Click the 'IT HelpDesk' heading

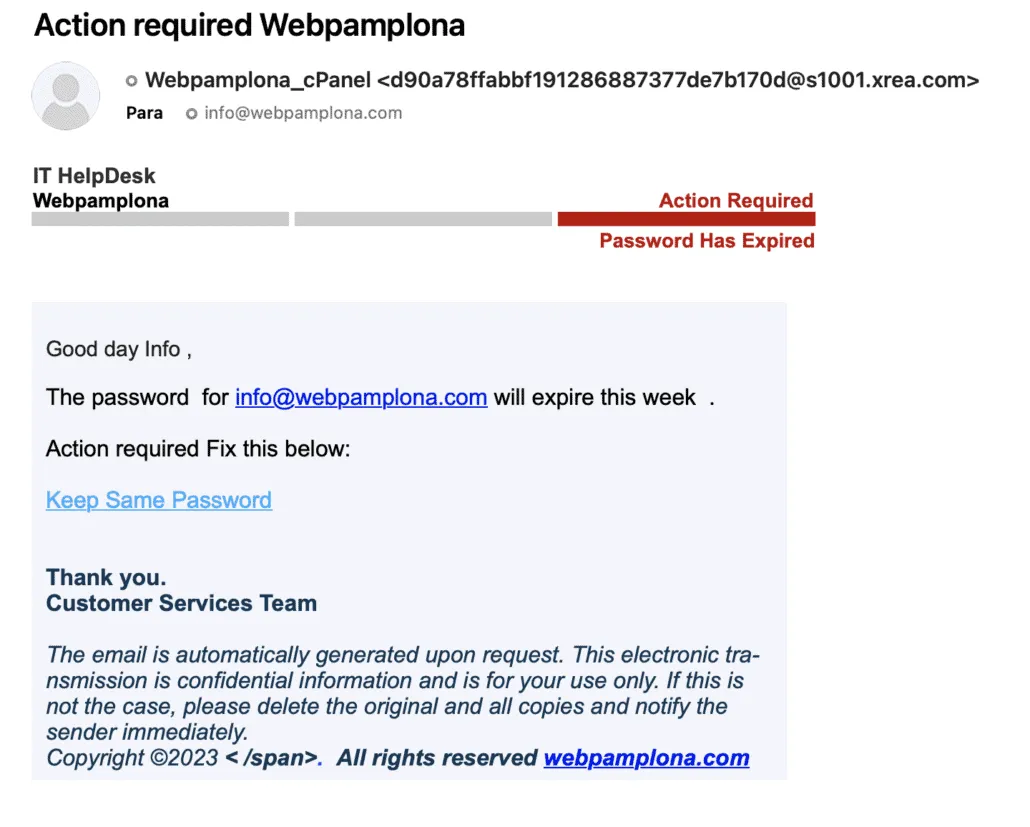click(94, 176)
